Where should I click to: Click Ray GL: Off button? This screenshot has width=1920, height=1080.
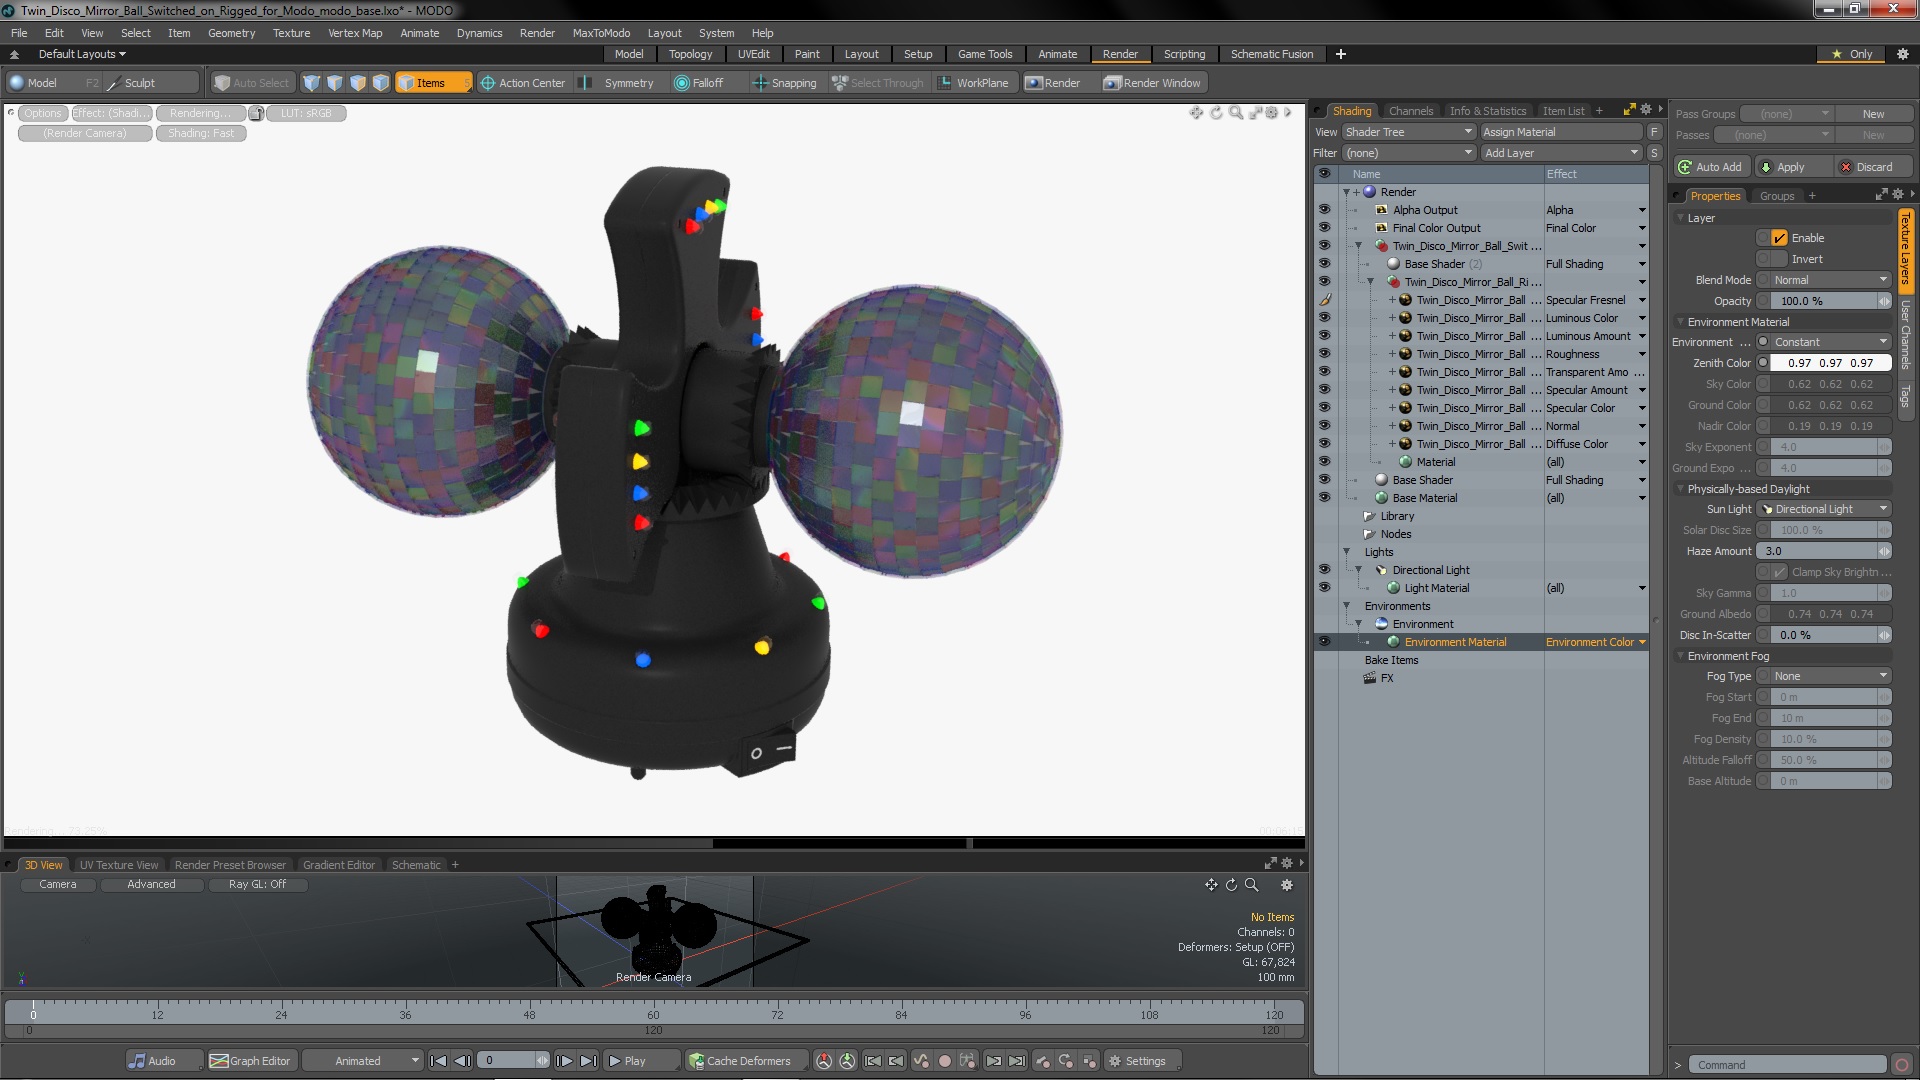(257, 884)
